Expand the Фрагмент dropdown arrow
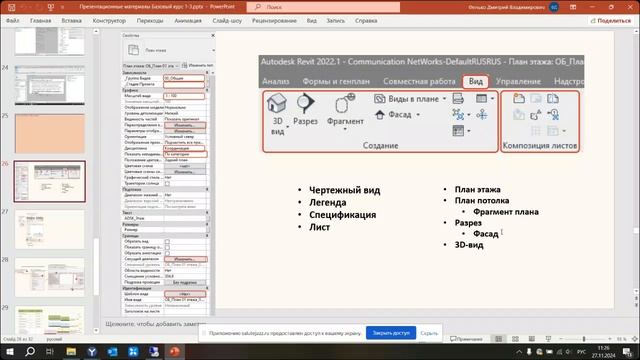The image size is (640, 360). pos(345,129)
